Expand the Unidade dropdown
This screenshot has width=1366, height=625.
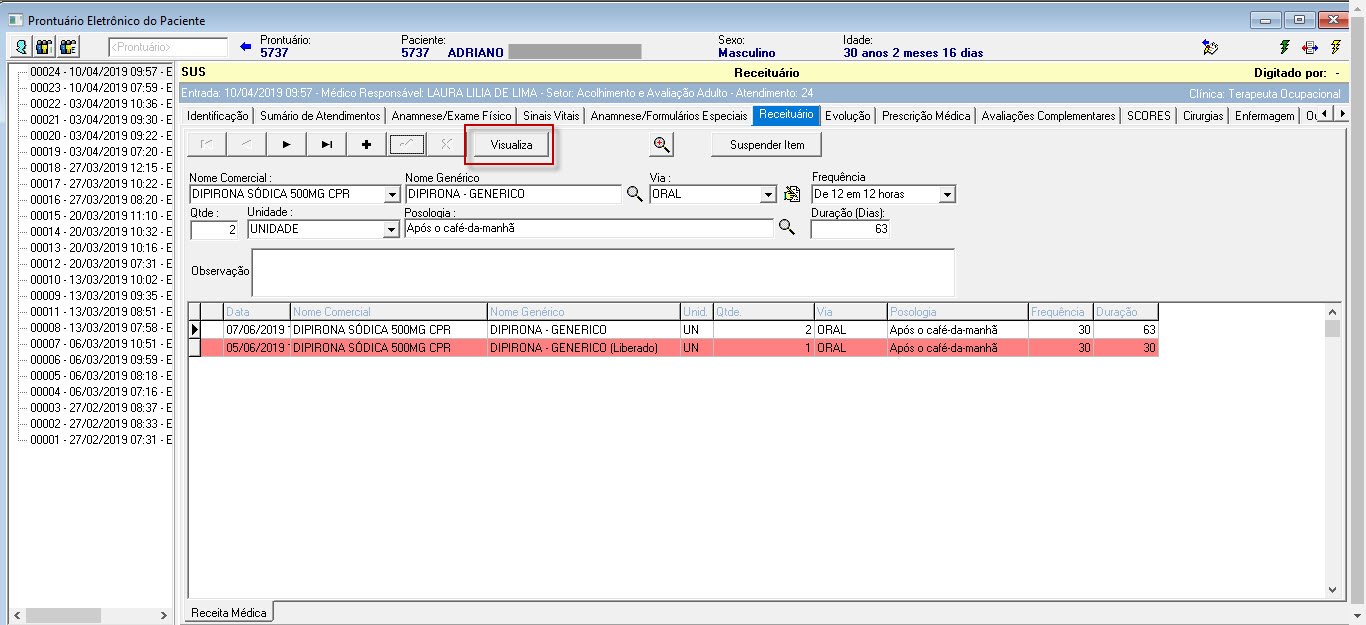[391, 229]
